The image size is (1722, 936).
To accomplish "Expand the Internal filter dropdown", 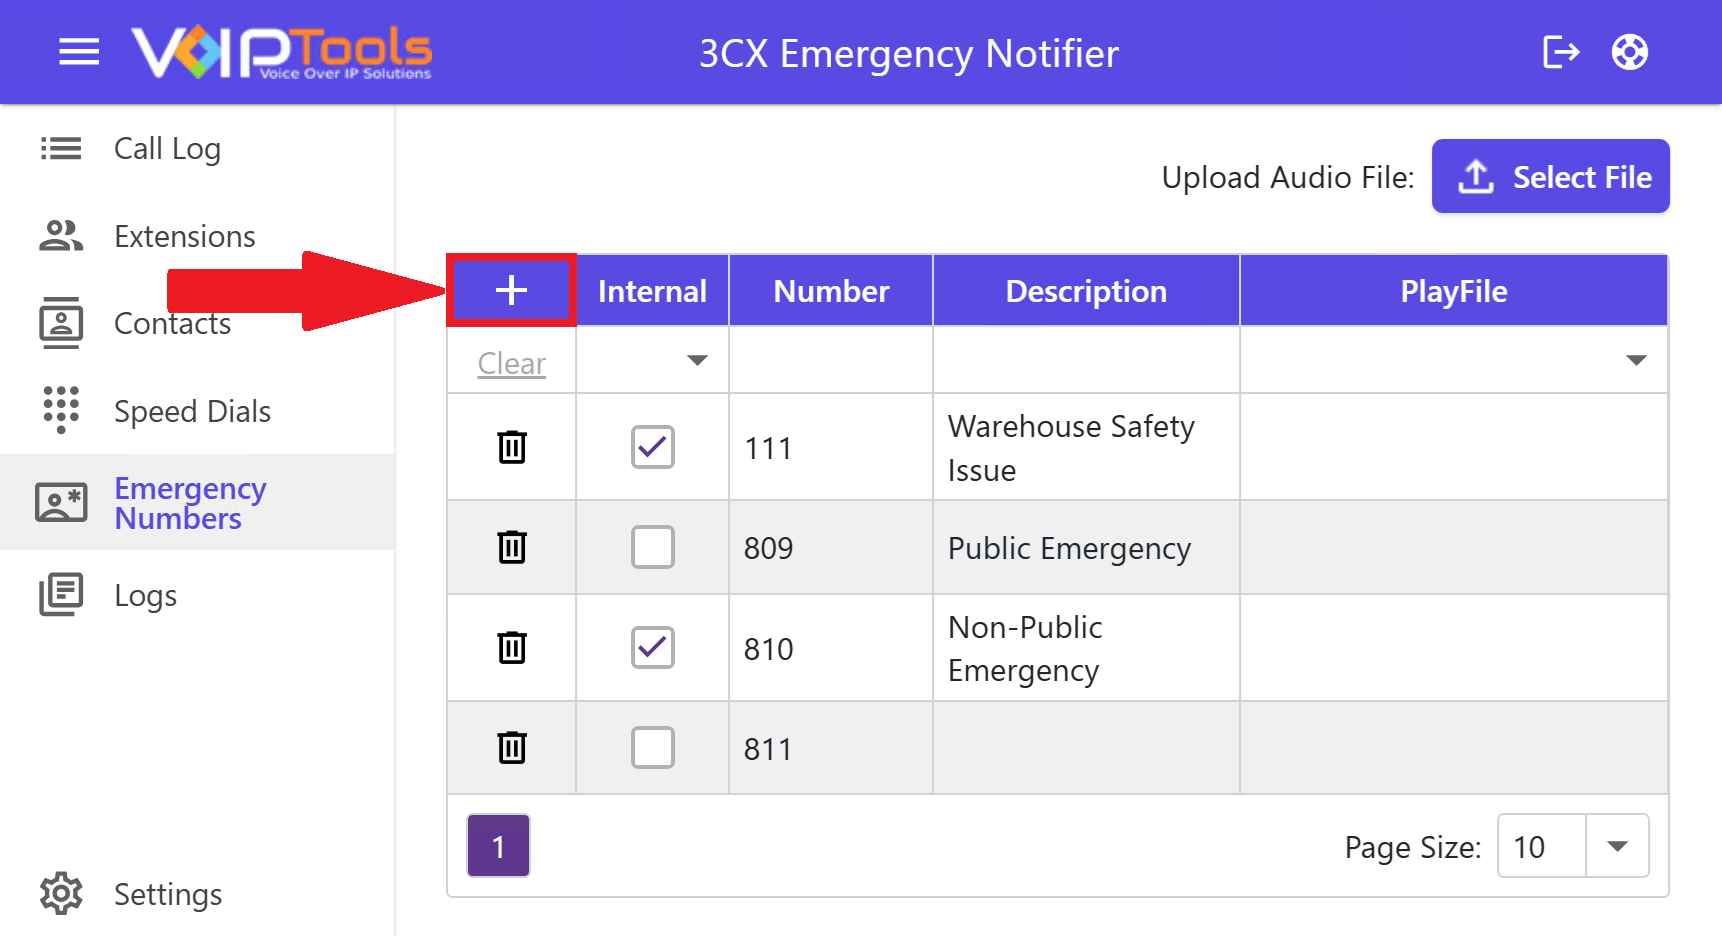I will (x=697, y=360).
